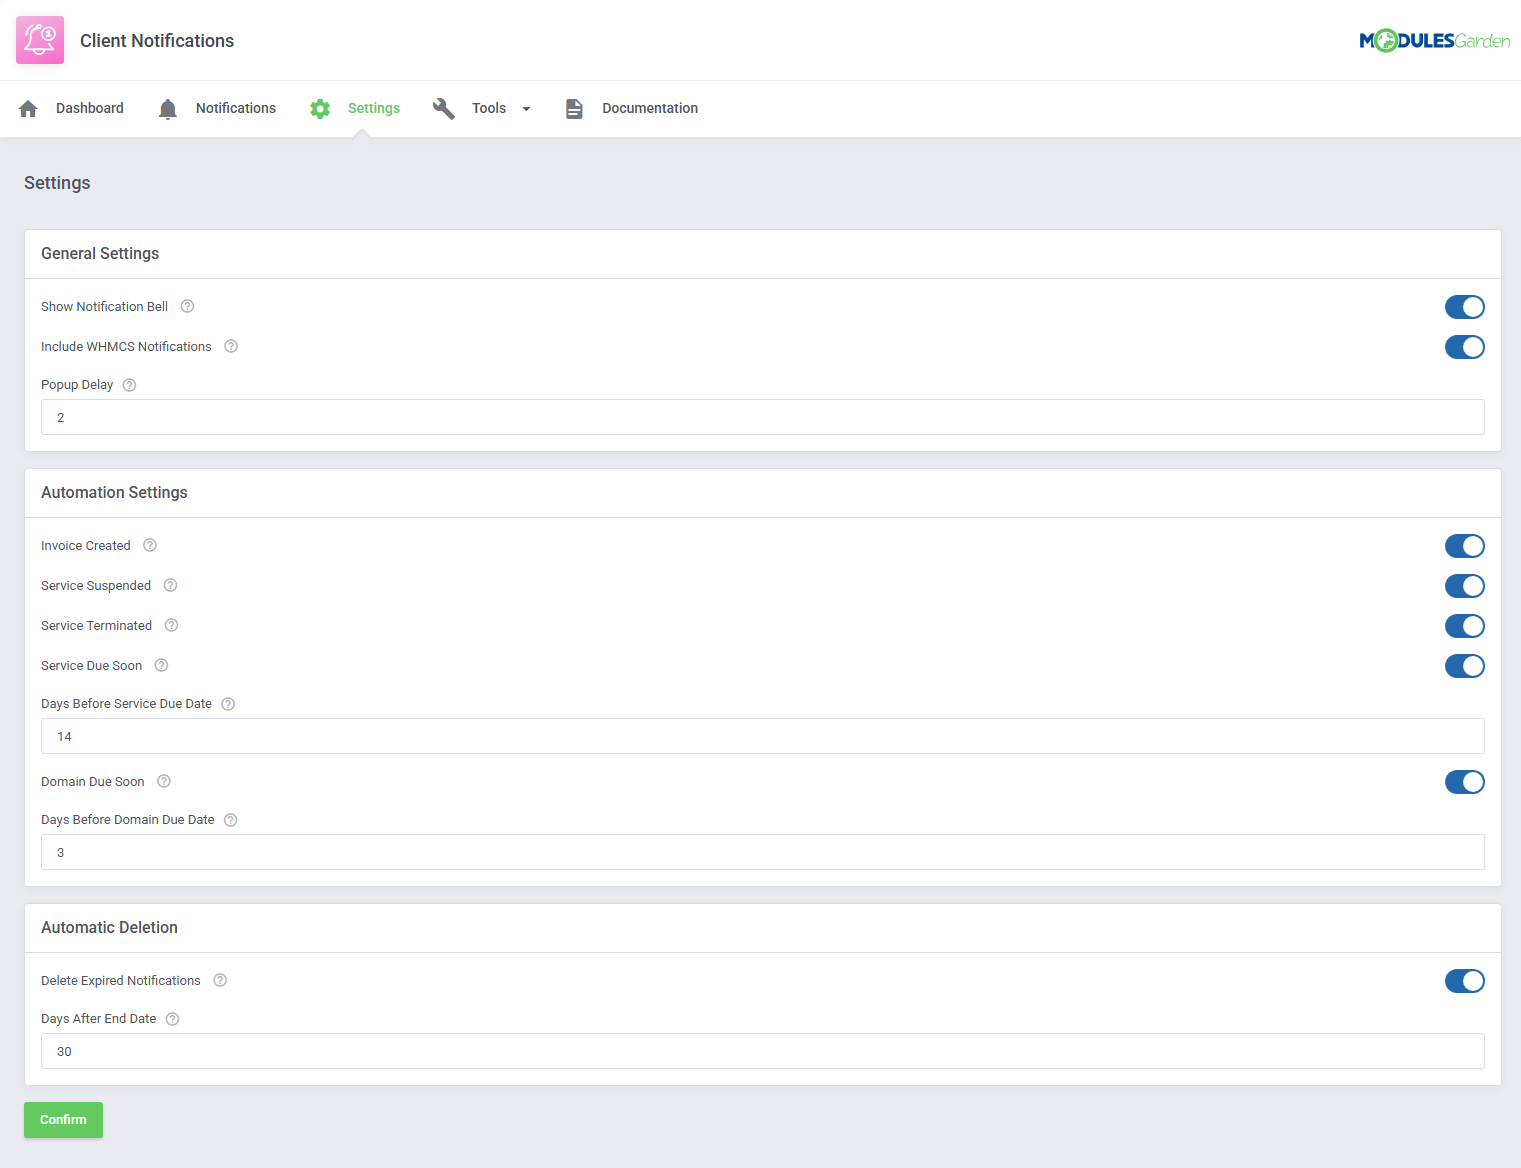Screen dimensions: 1521x1168
Task: Expand the Tools dropdown arrow
Action: [526, 109]
